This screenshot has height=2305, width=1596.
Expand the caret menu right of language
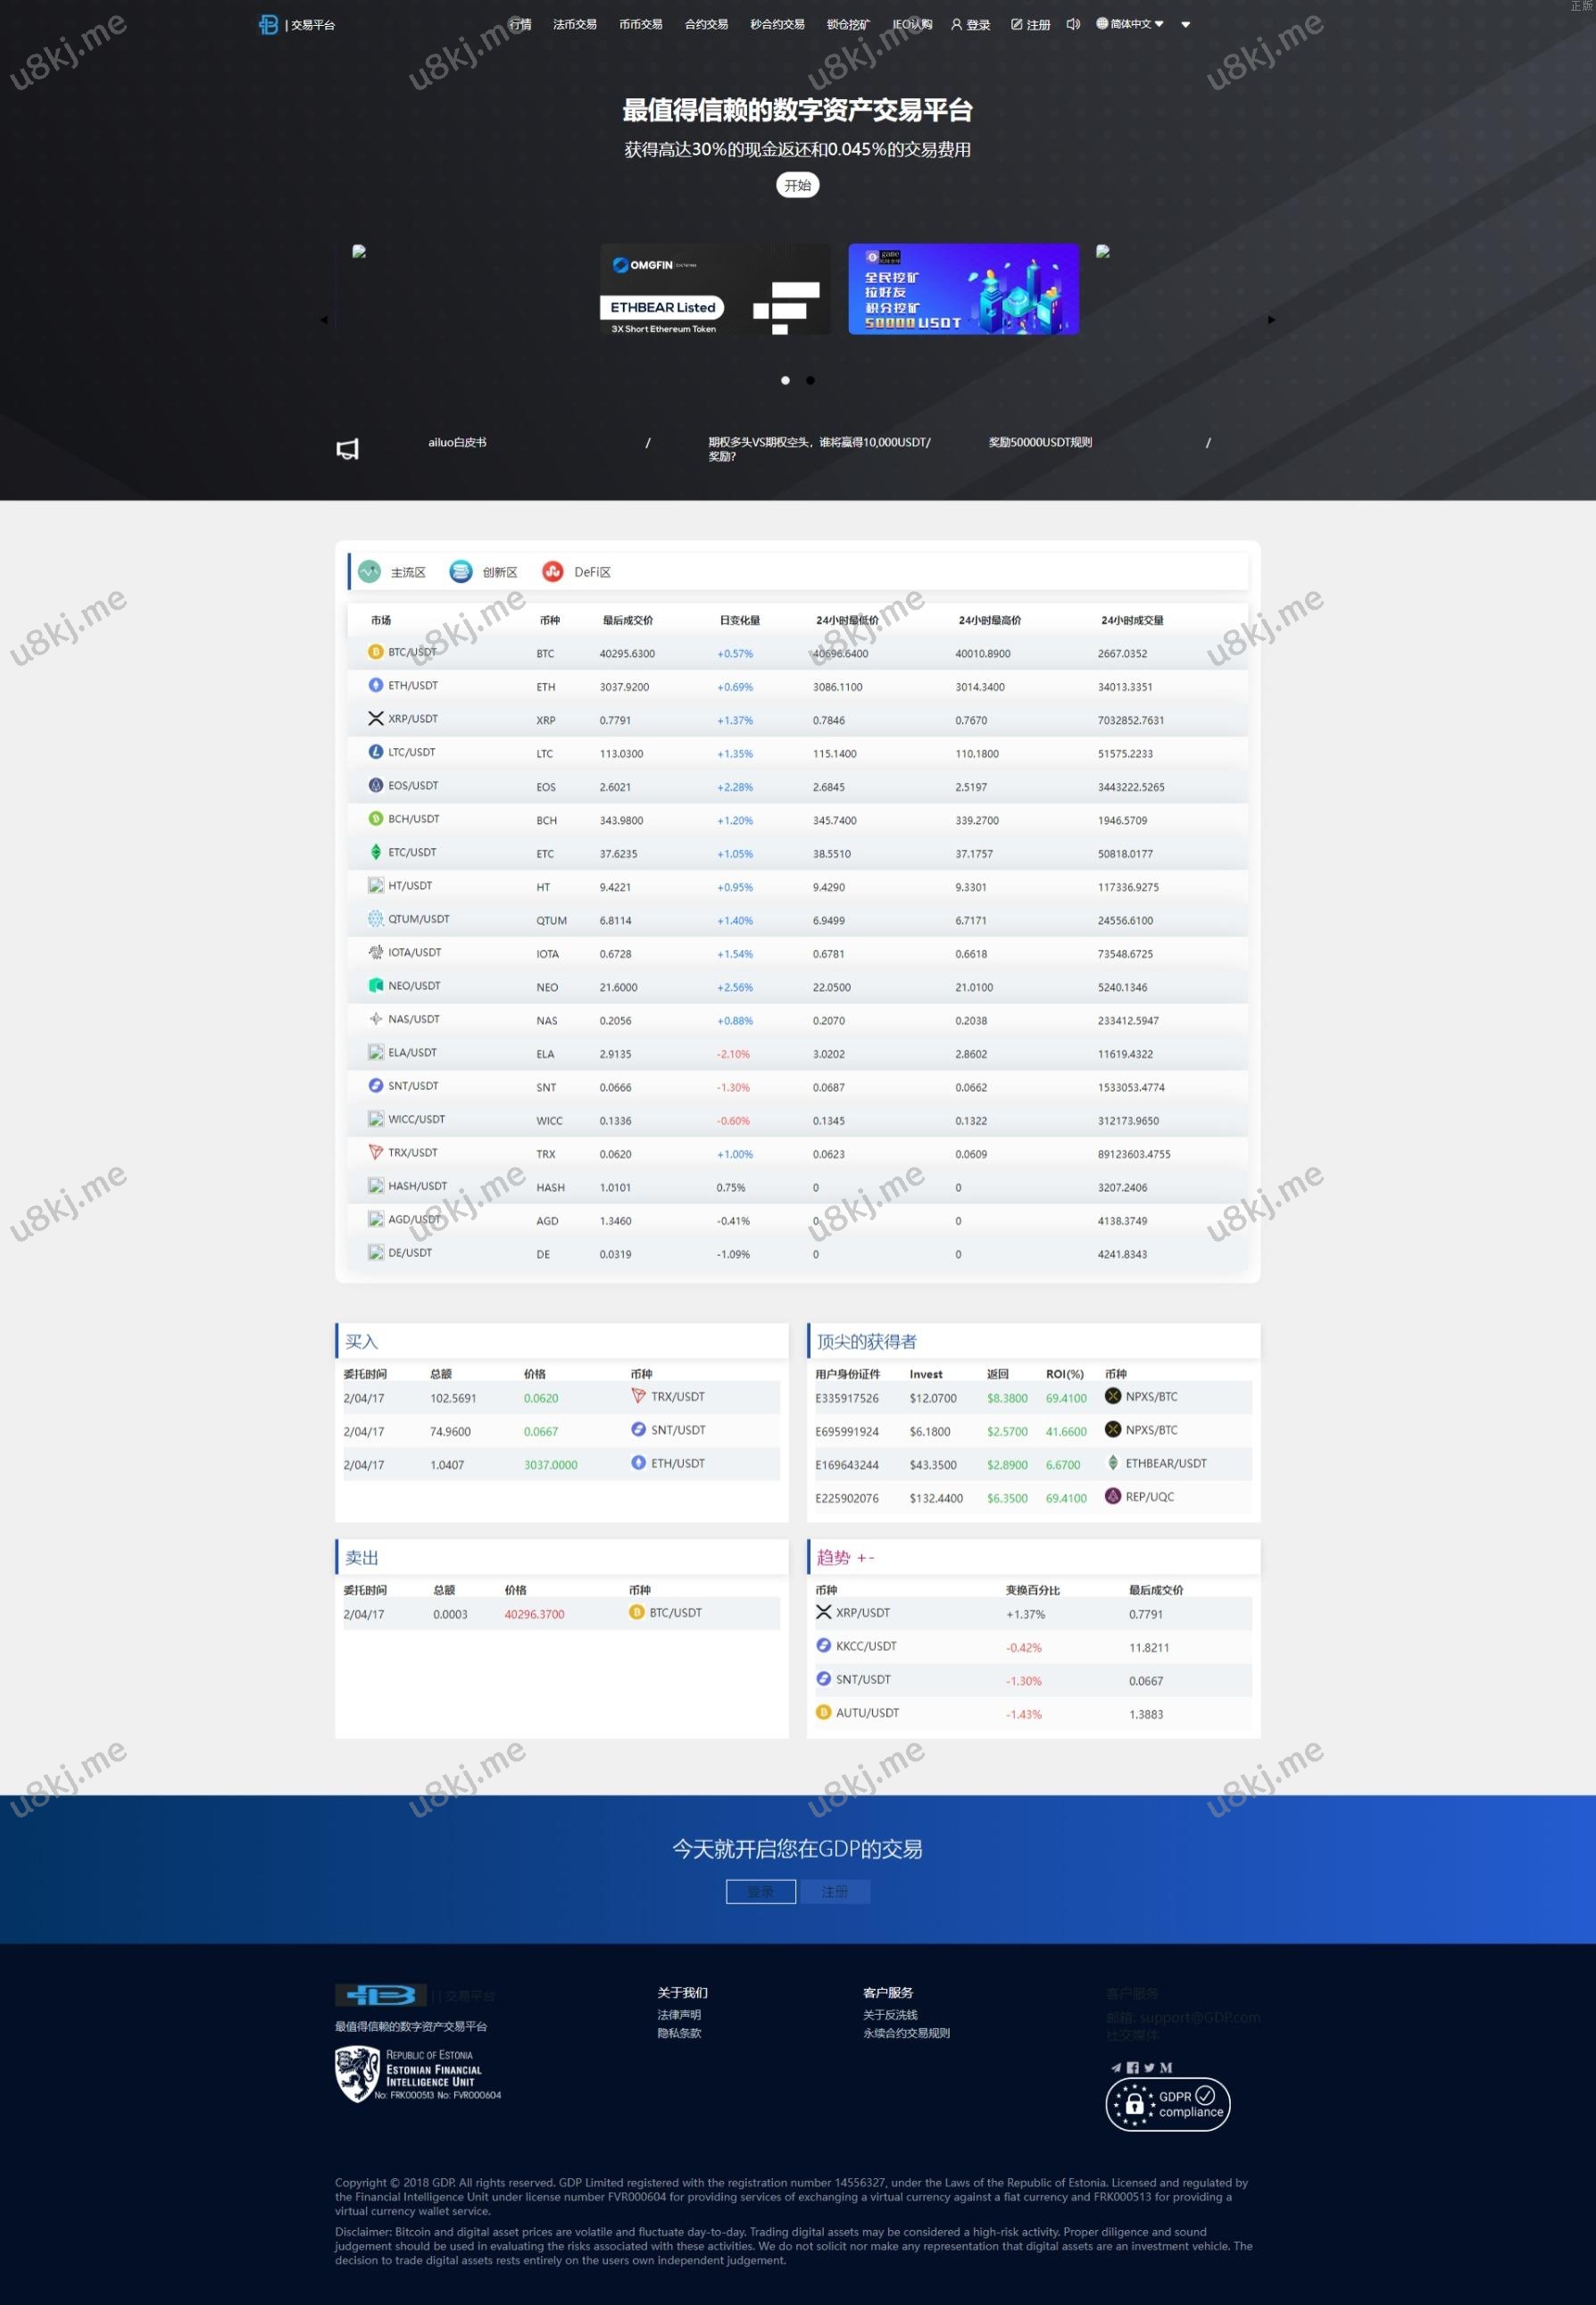coord(1186,25)
